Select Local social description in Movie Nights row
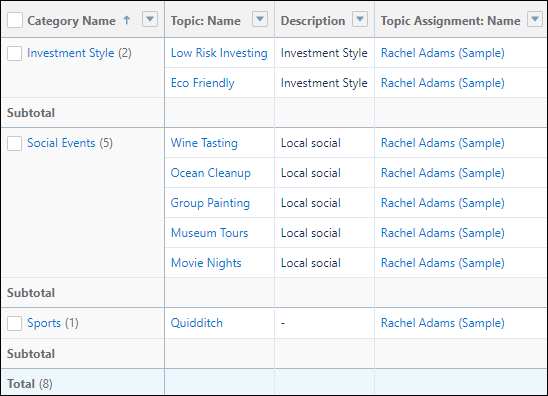Image resolution: width=548 pixels, height=396 pixels. pos(311,263)
